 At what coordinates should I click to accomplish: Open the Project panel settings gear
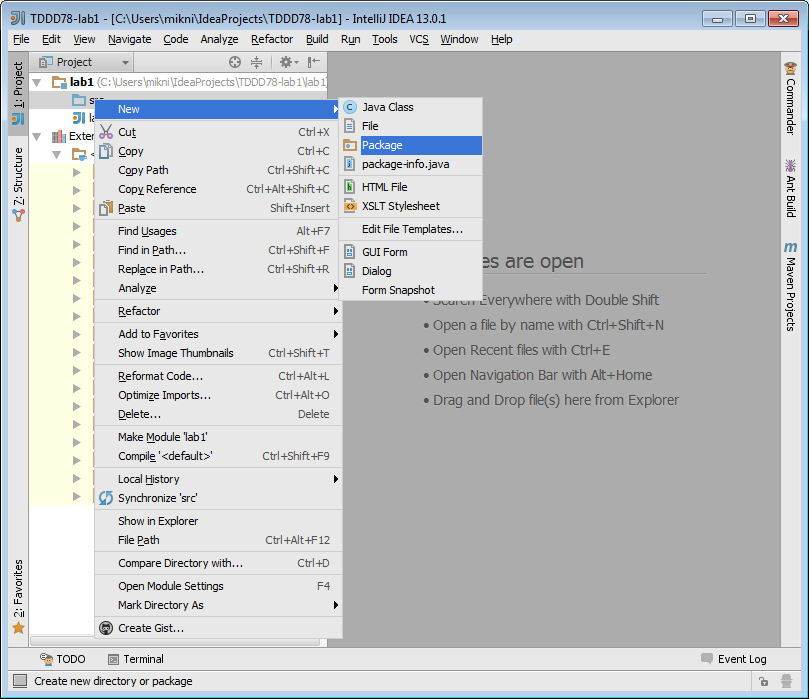(288, 62)
